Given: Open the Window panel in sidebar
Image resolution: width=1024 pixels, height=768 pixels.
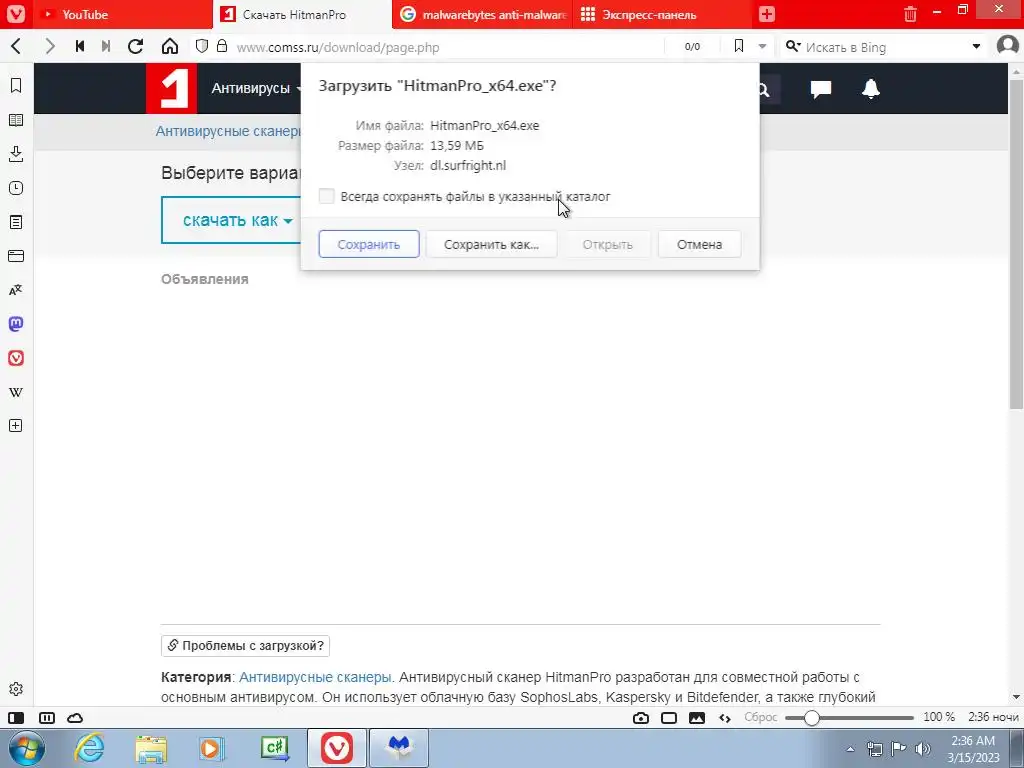Looking at the screenshot, I should click(x=16, y=256).
